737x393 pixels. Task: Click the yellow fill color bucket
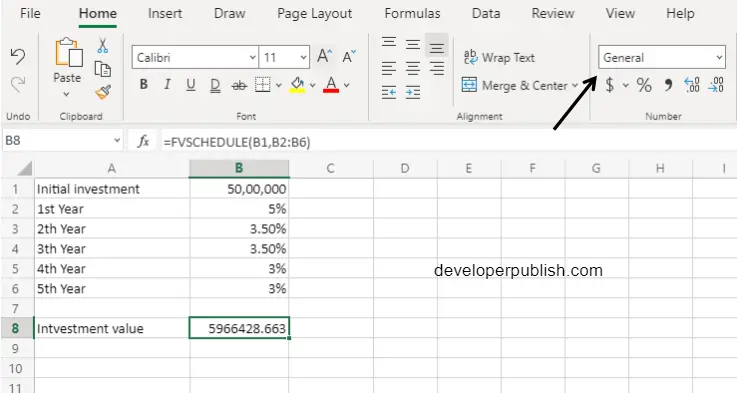tap(297, 85)
